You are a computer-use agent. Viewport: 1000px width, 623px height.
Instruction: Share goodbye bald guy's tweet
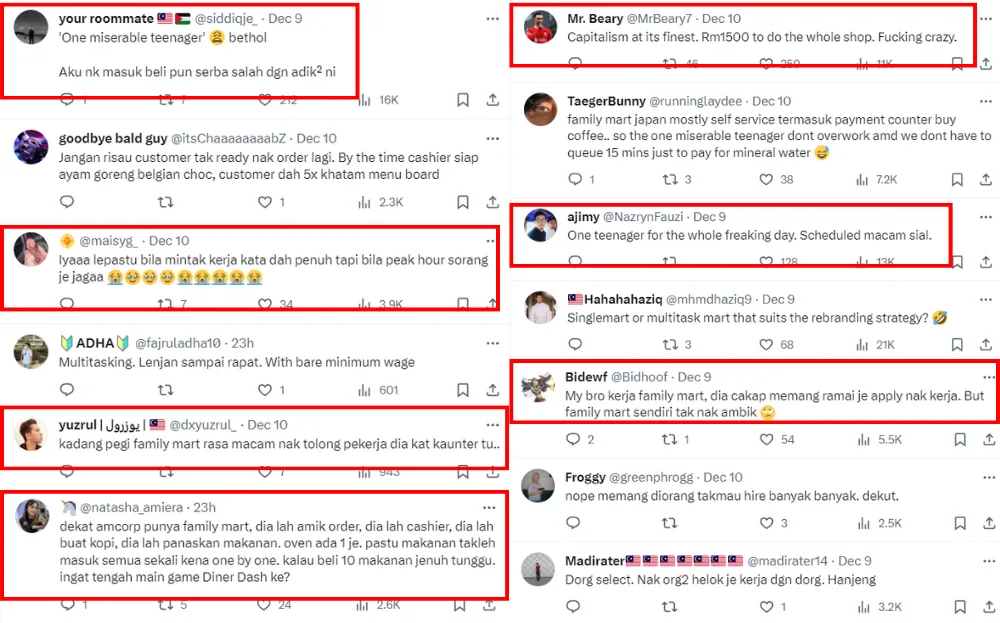point(493,202)
